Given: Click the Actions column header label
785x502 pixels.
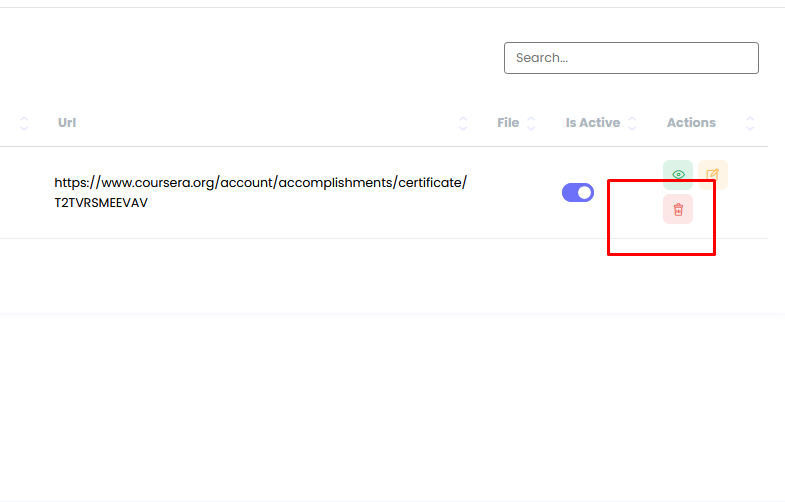Looking at the screenshot, I should 691,123.
